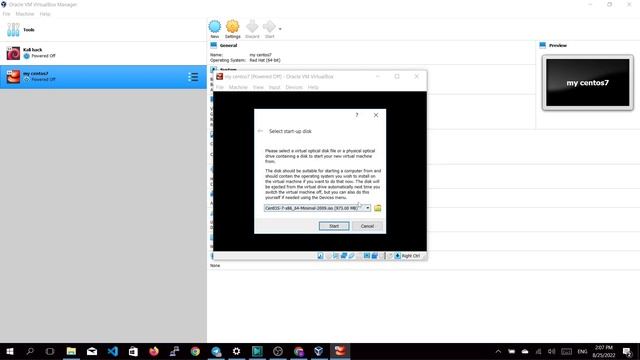
Task: Click the Start button in the dialog
Action: [334, 226]
